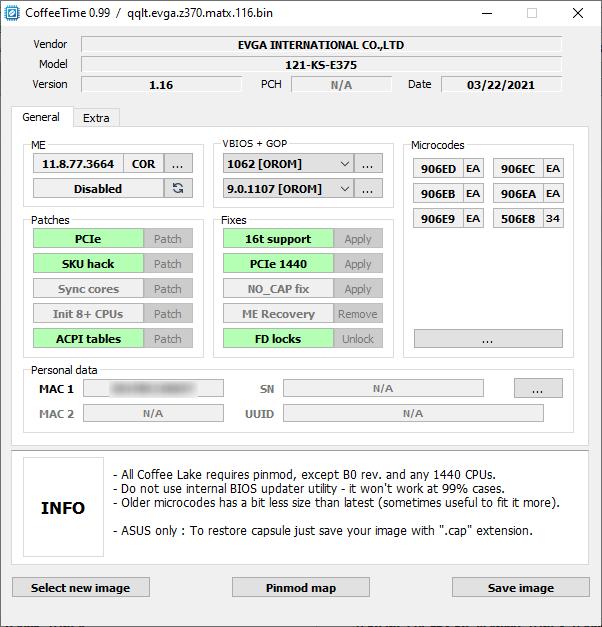Click the ME Recovery status label
The width and height of the screenshot is (602, 627).
coord(278,314)
